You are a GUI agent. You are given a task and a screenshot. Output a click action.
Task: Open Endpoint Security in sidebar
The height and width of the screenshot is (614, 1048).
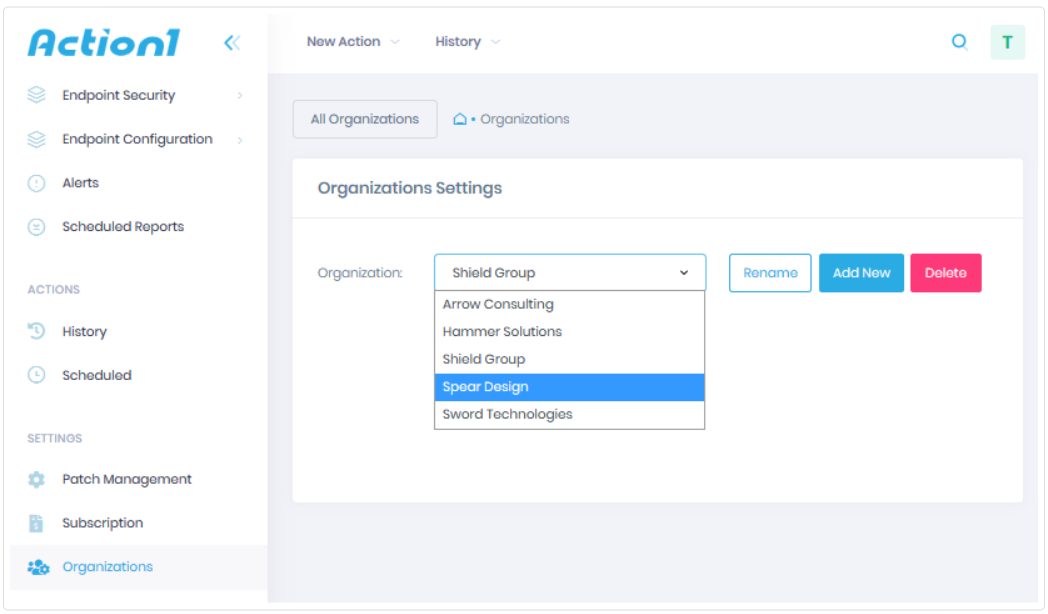click(119, 95)
